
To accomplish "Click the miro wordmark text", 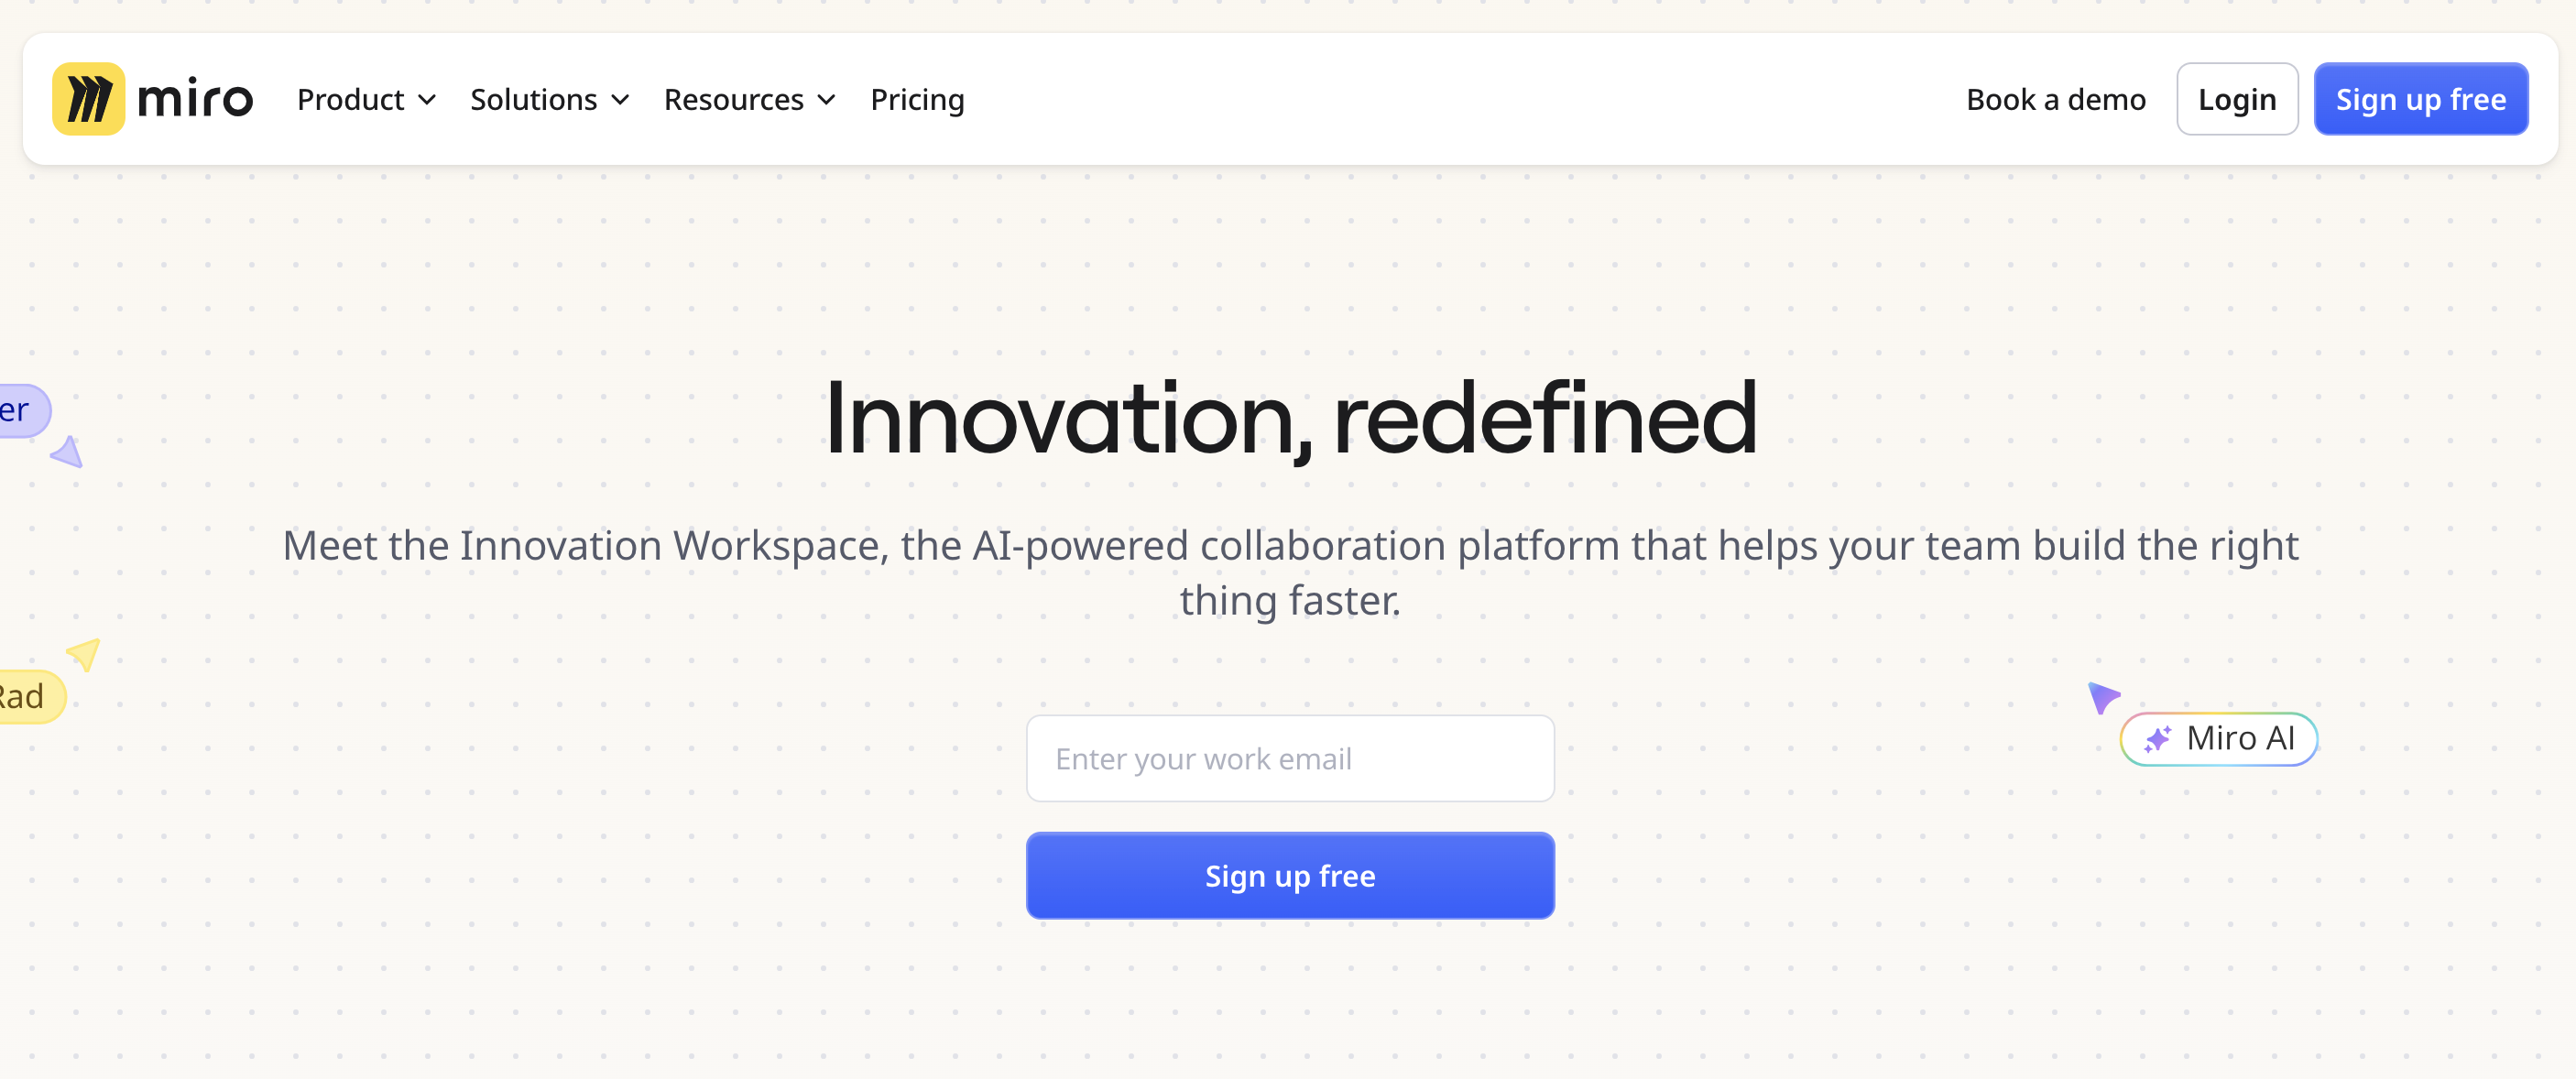I will [x=195, y=99].
